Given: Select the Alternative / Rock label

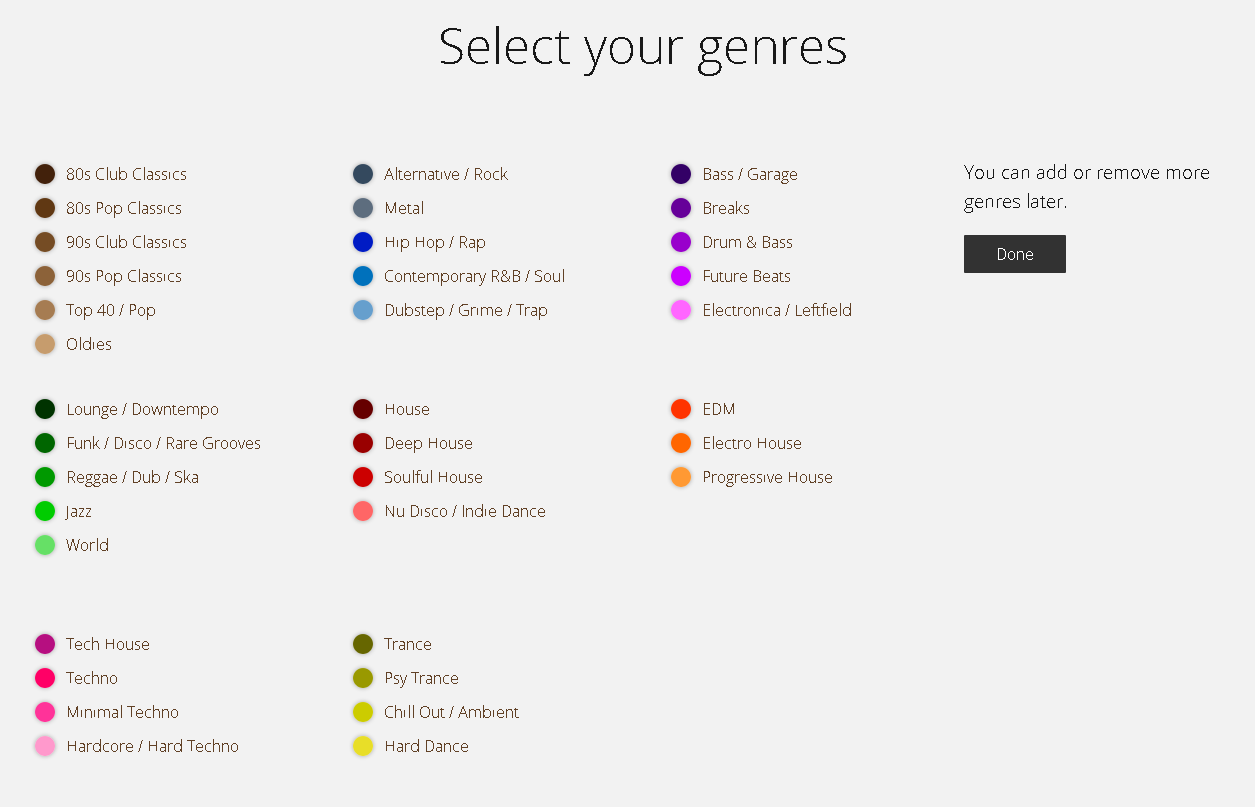Looking at the screenshot, I should pos(446,174).
